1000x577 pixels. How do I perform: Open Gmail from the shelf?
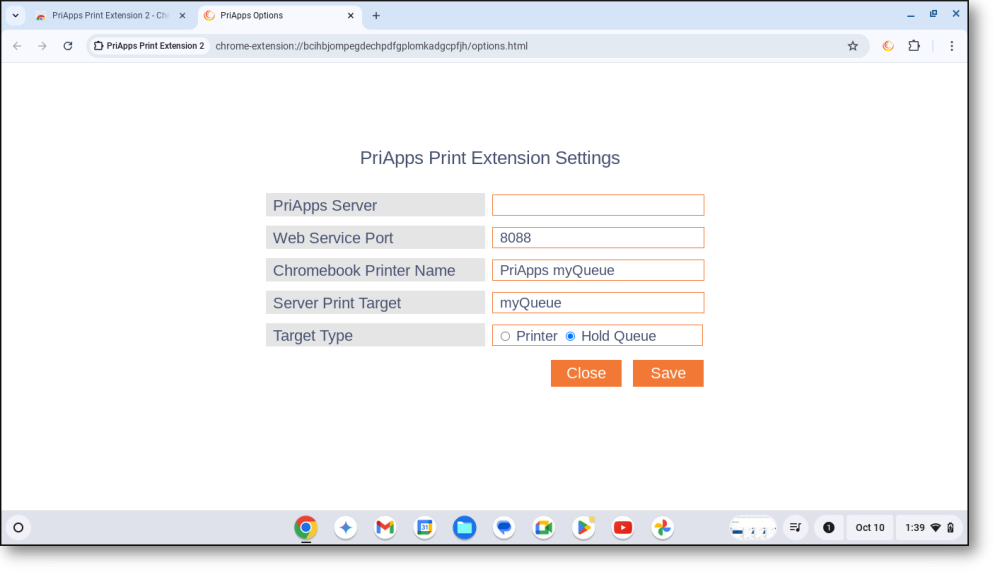(x=385, y=528)
